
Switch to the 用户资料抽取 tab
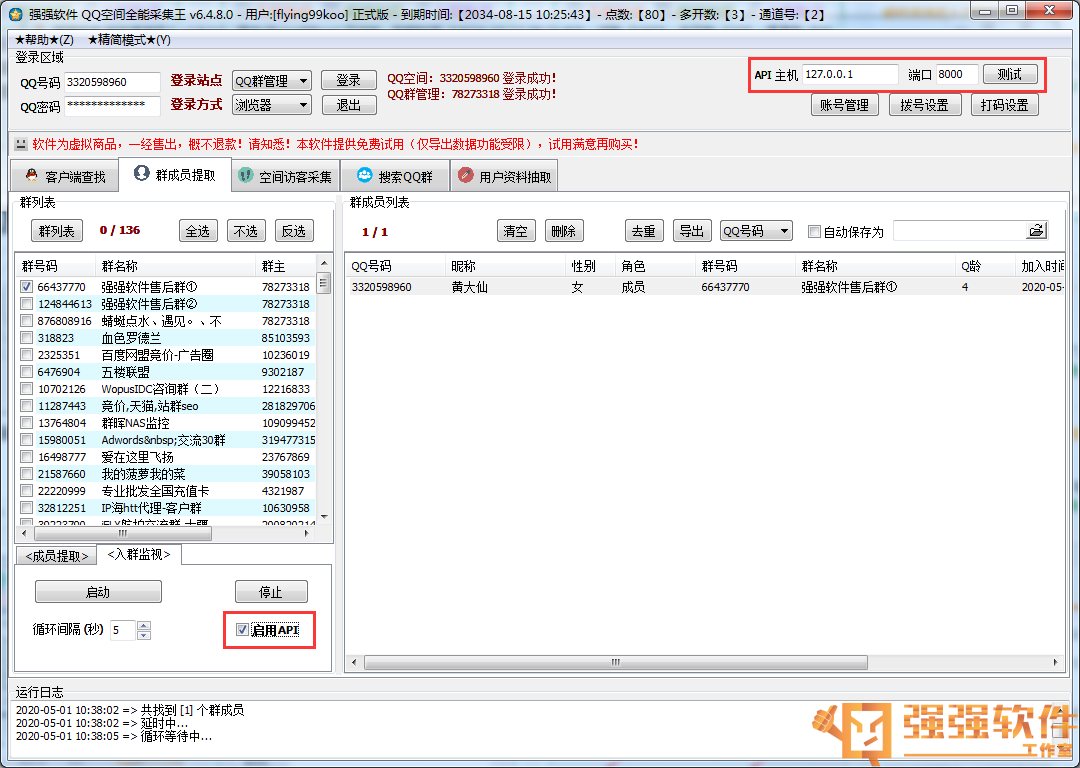[504, 176]
